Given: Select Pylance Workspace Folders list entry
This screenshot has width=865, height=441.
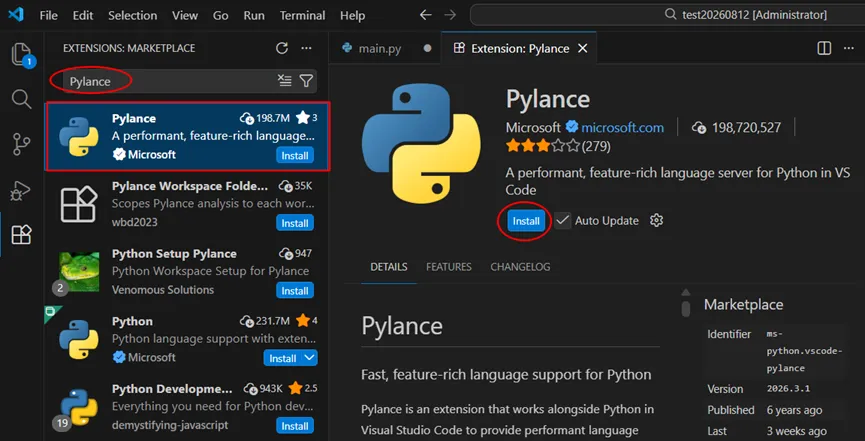Looking at the screenshot, I should [187, 204].
